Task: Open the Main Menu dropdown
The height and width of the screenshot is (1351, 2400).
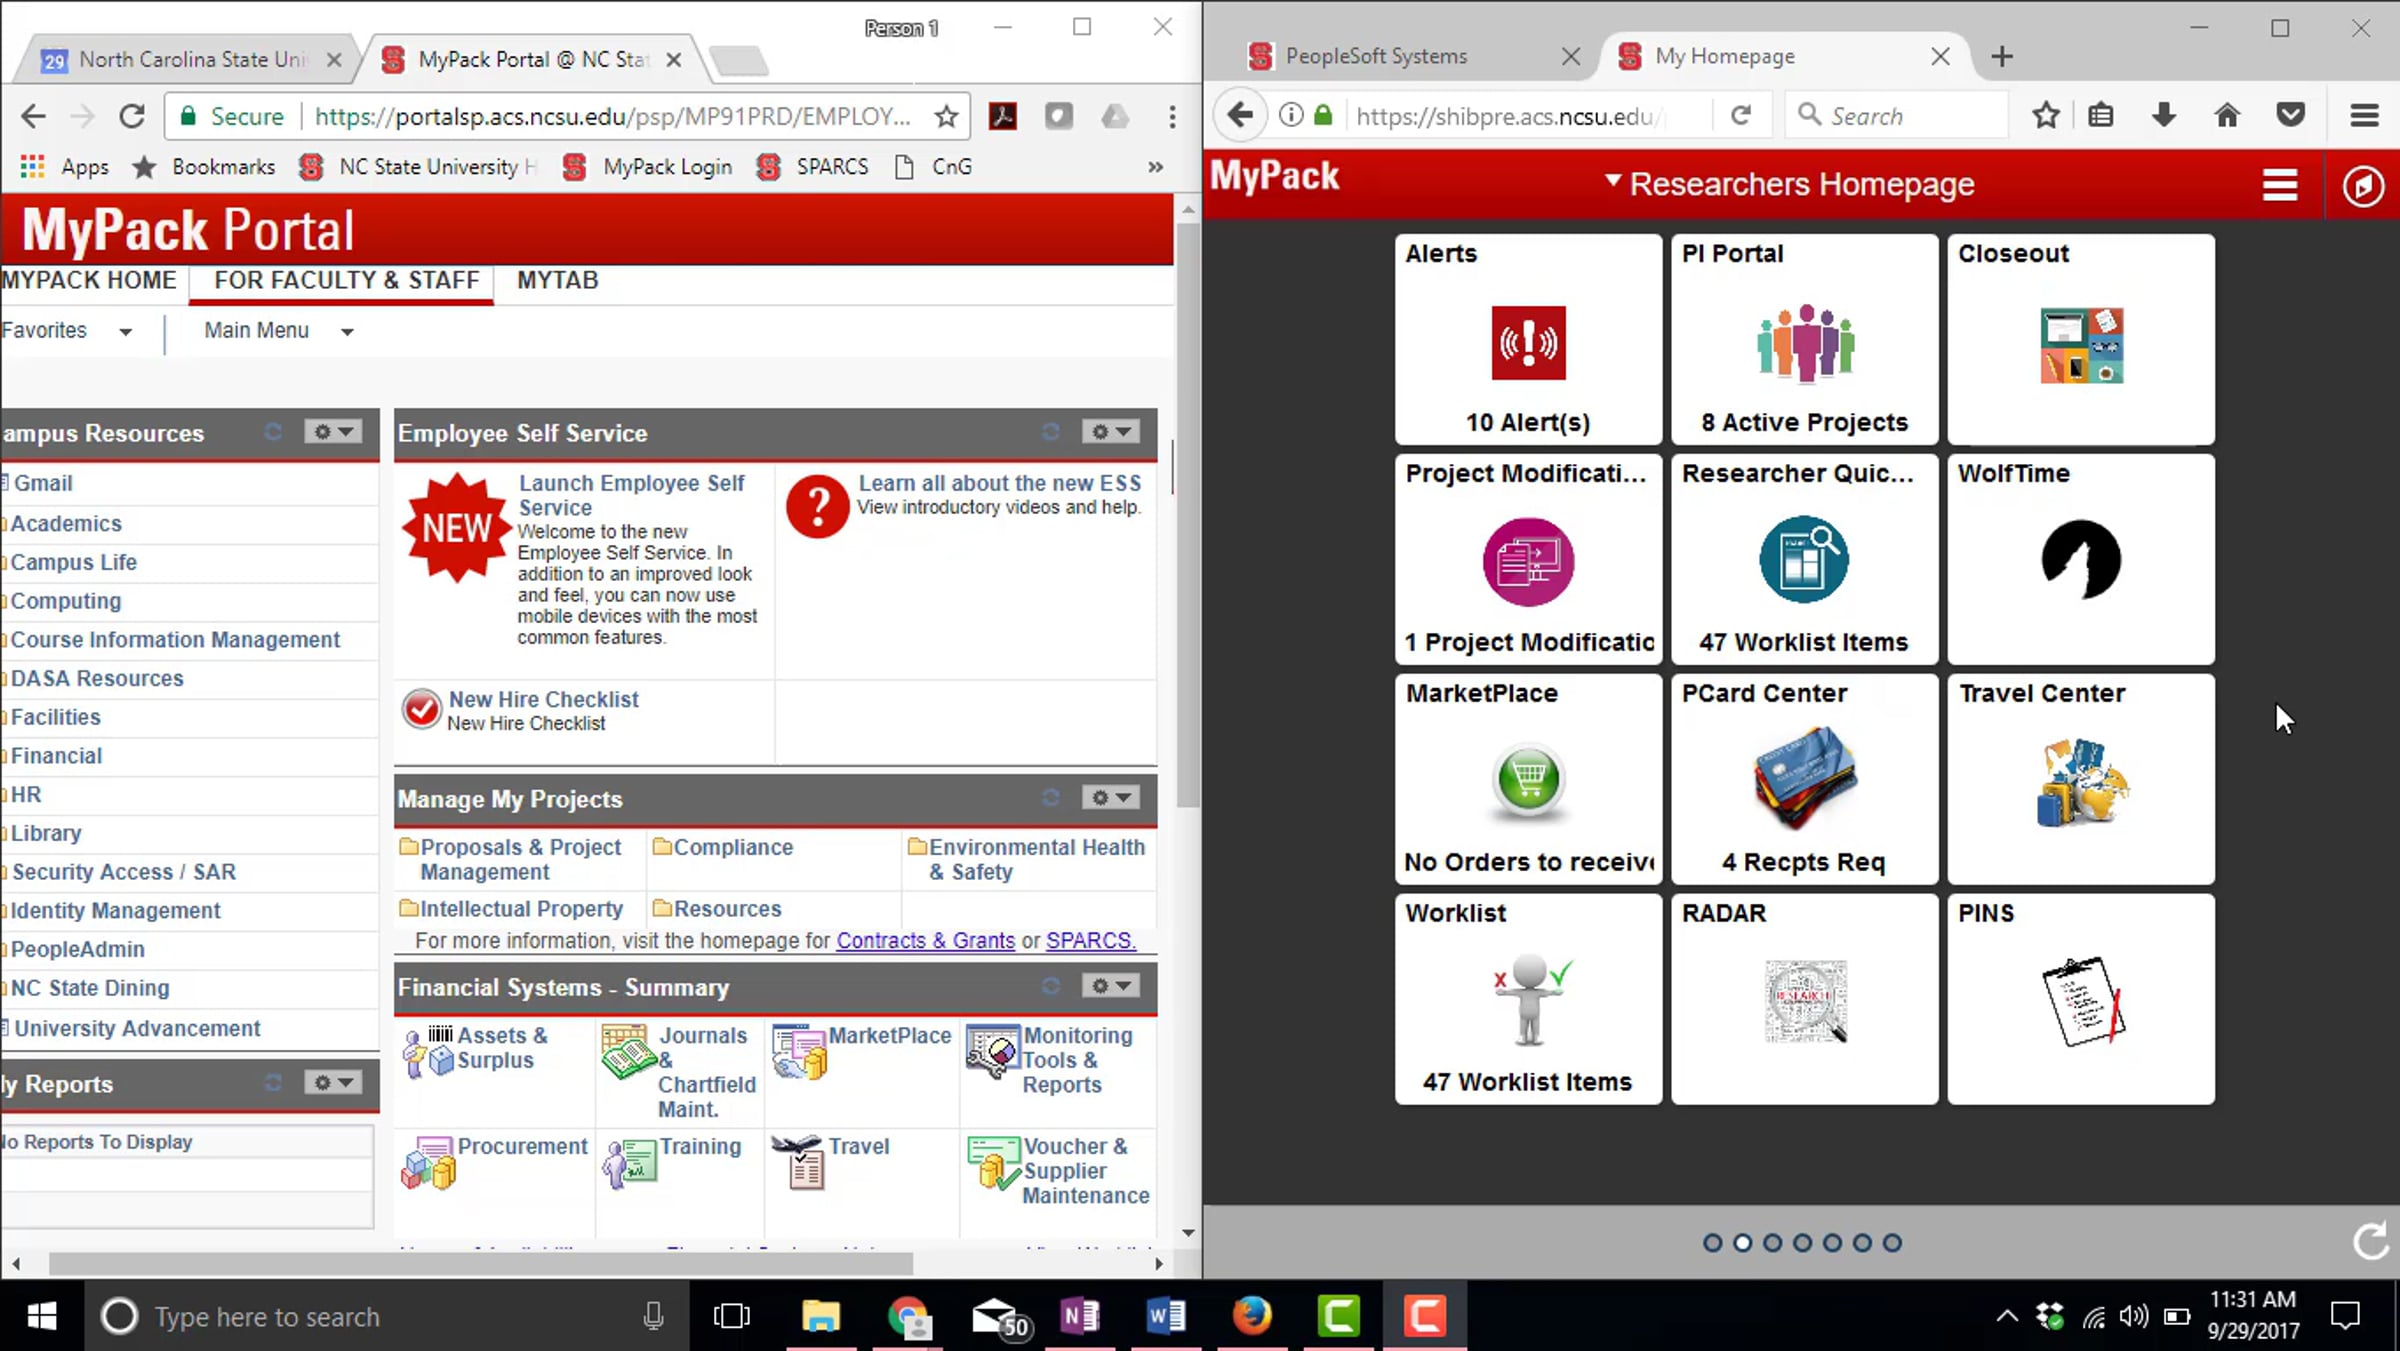Action: click(278, 331)
